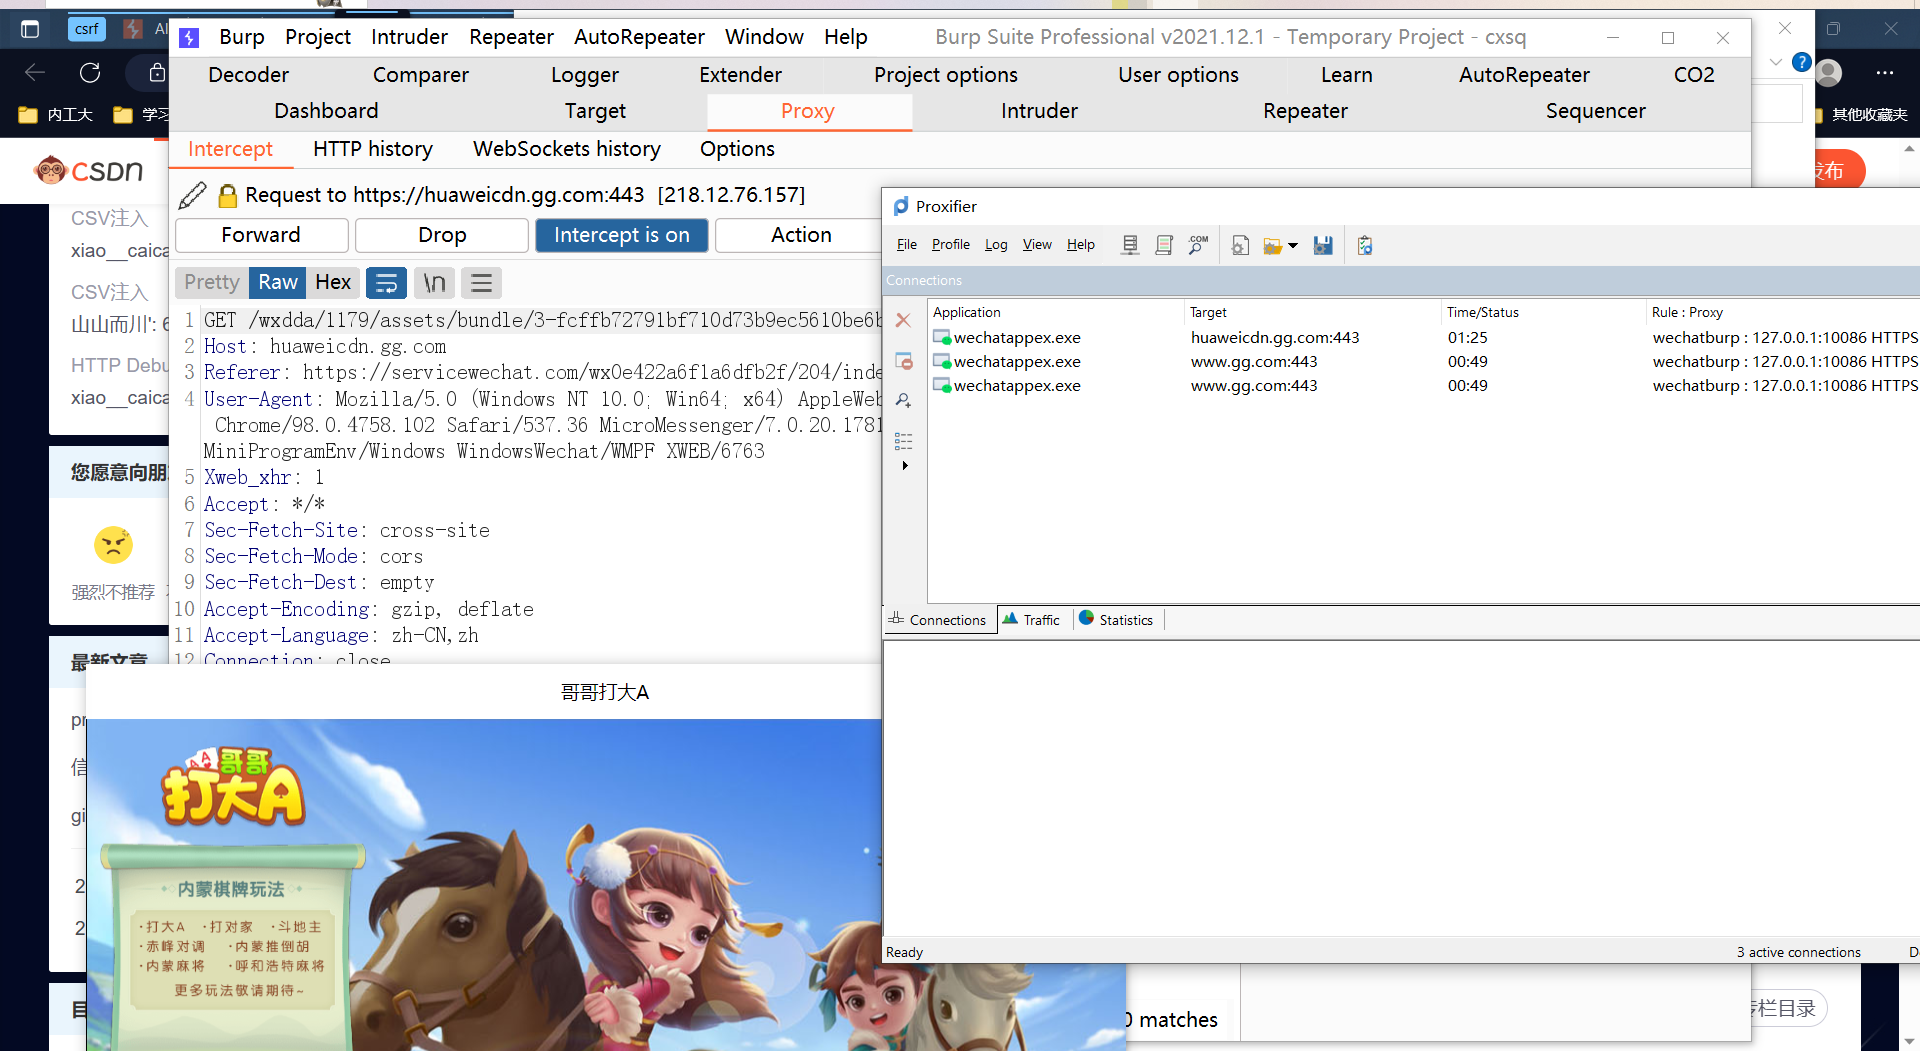
Task: Switch to the Dashboard tab
Action: click(326, 111)
